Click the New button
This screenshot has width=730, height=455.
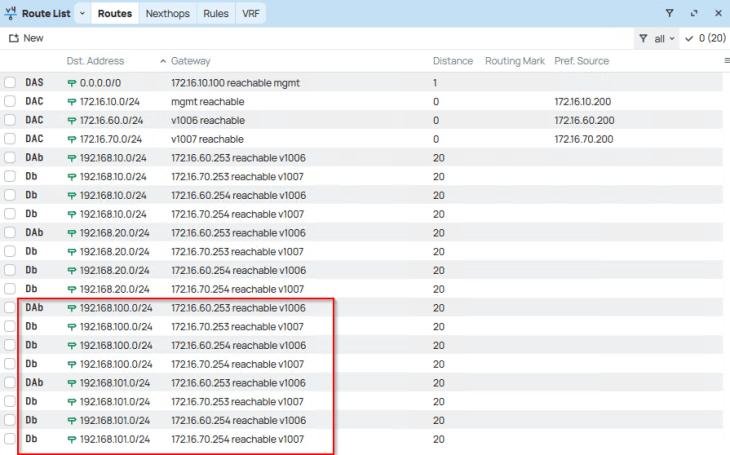[26, 38]
